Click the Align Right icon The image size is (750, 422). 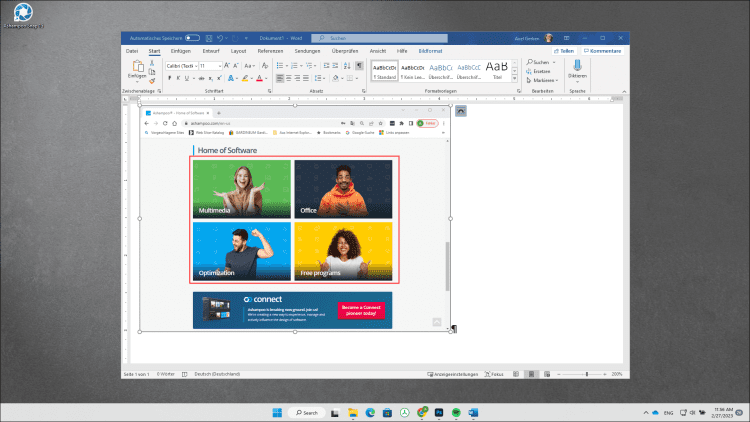(x=298, y=78)
